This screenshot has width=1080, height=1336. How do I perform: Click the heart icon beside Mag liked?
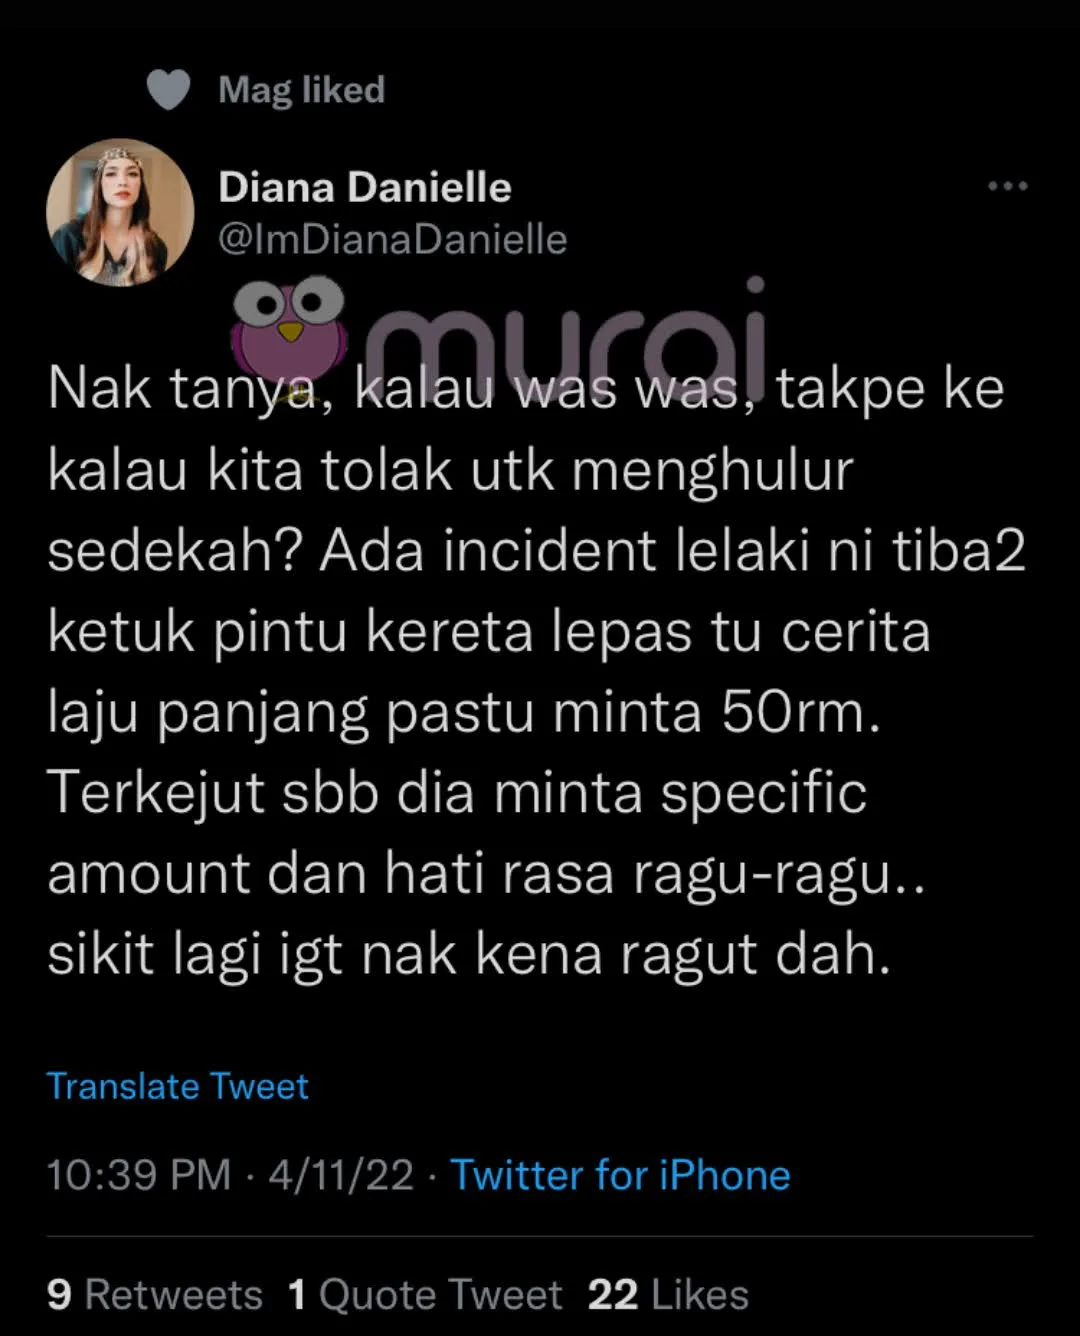[168, 90]
